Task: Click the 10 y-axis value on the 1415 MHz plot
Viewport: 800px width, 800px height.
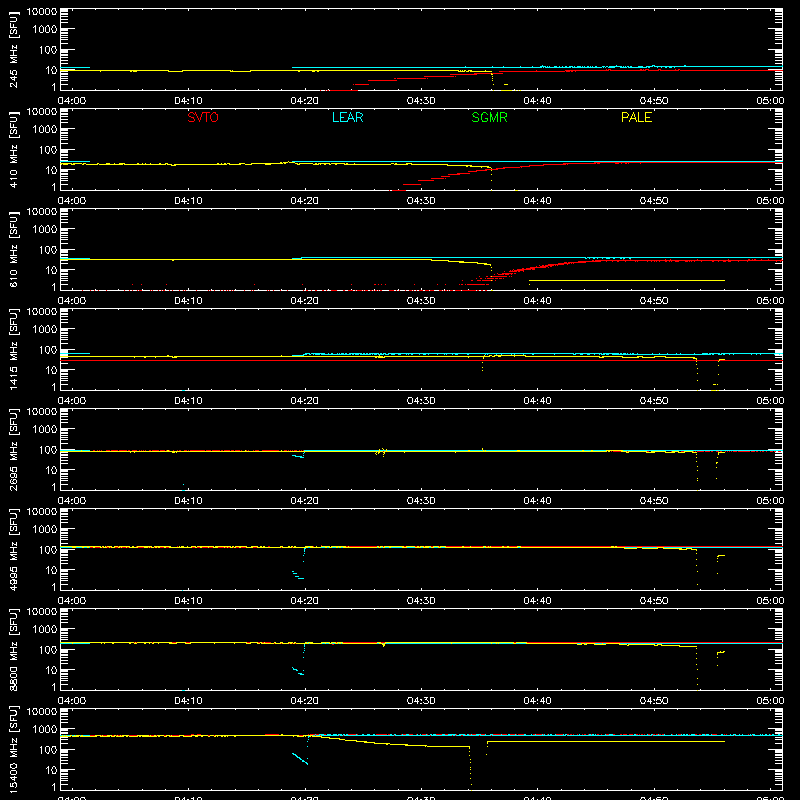Action: [x=51, y=370]
